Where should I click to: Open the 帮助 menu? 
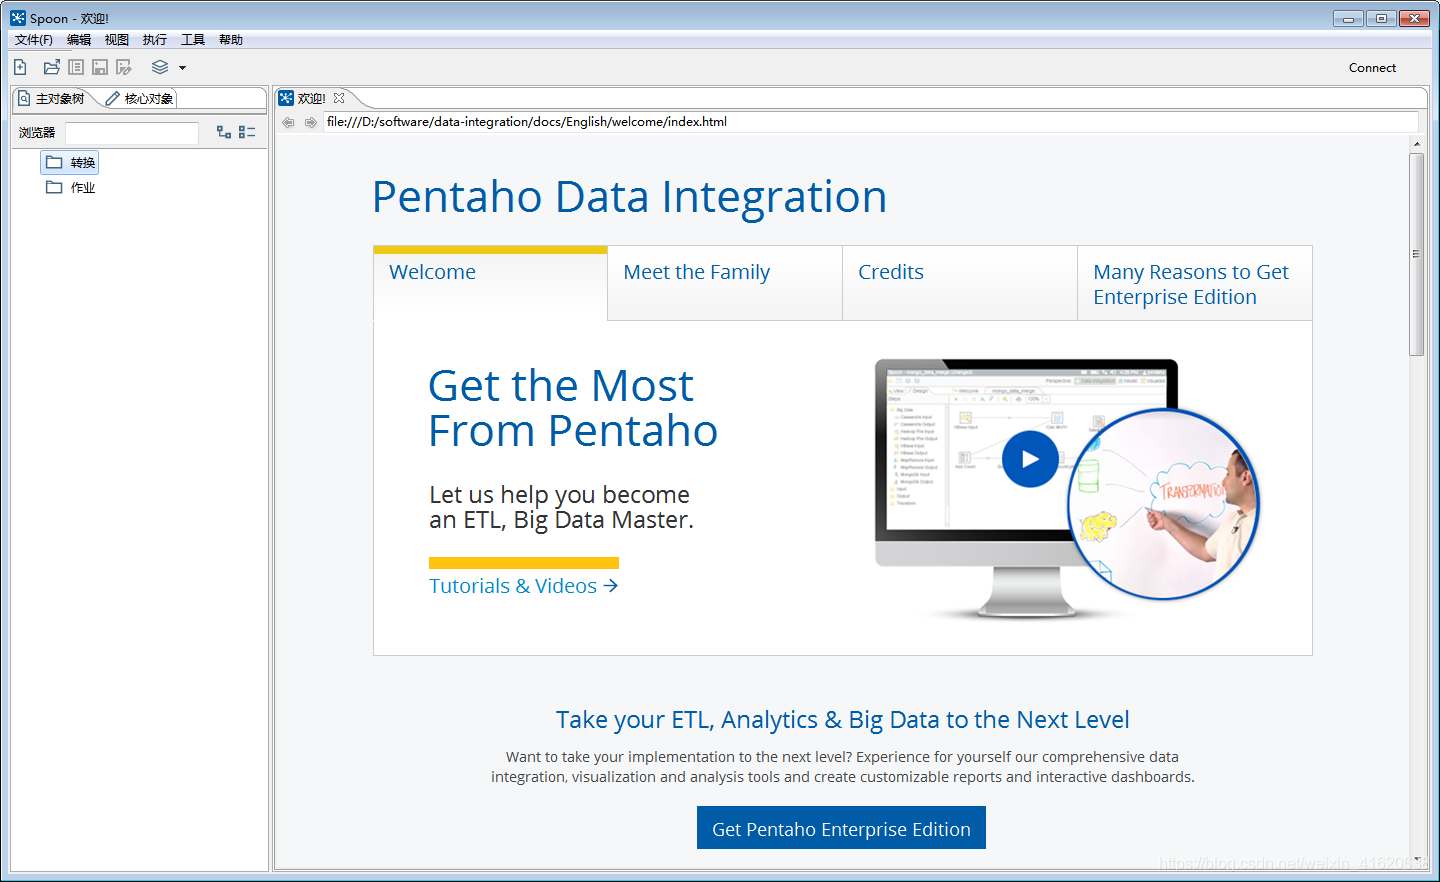click(x=231, y=40)
